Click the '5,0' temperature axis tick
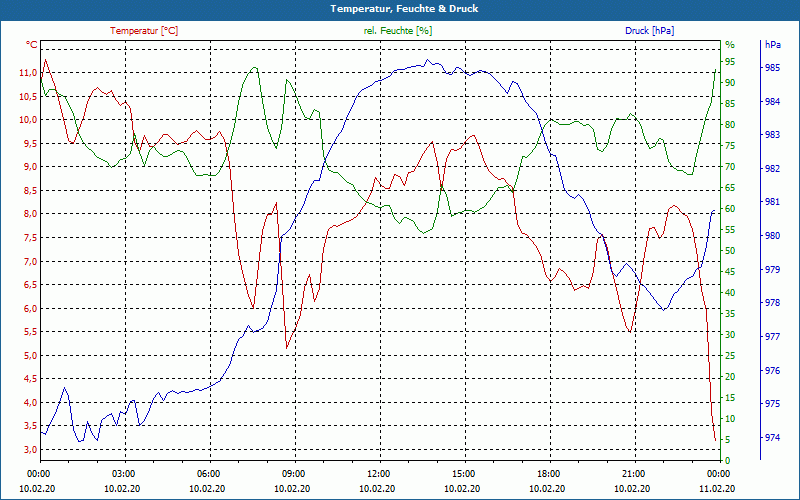Viewport: 800px width, 500px height. click(30, 356)
